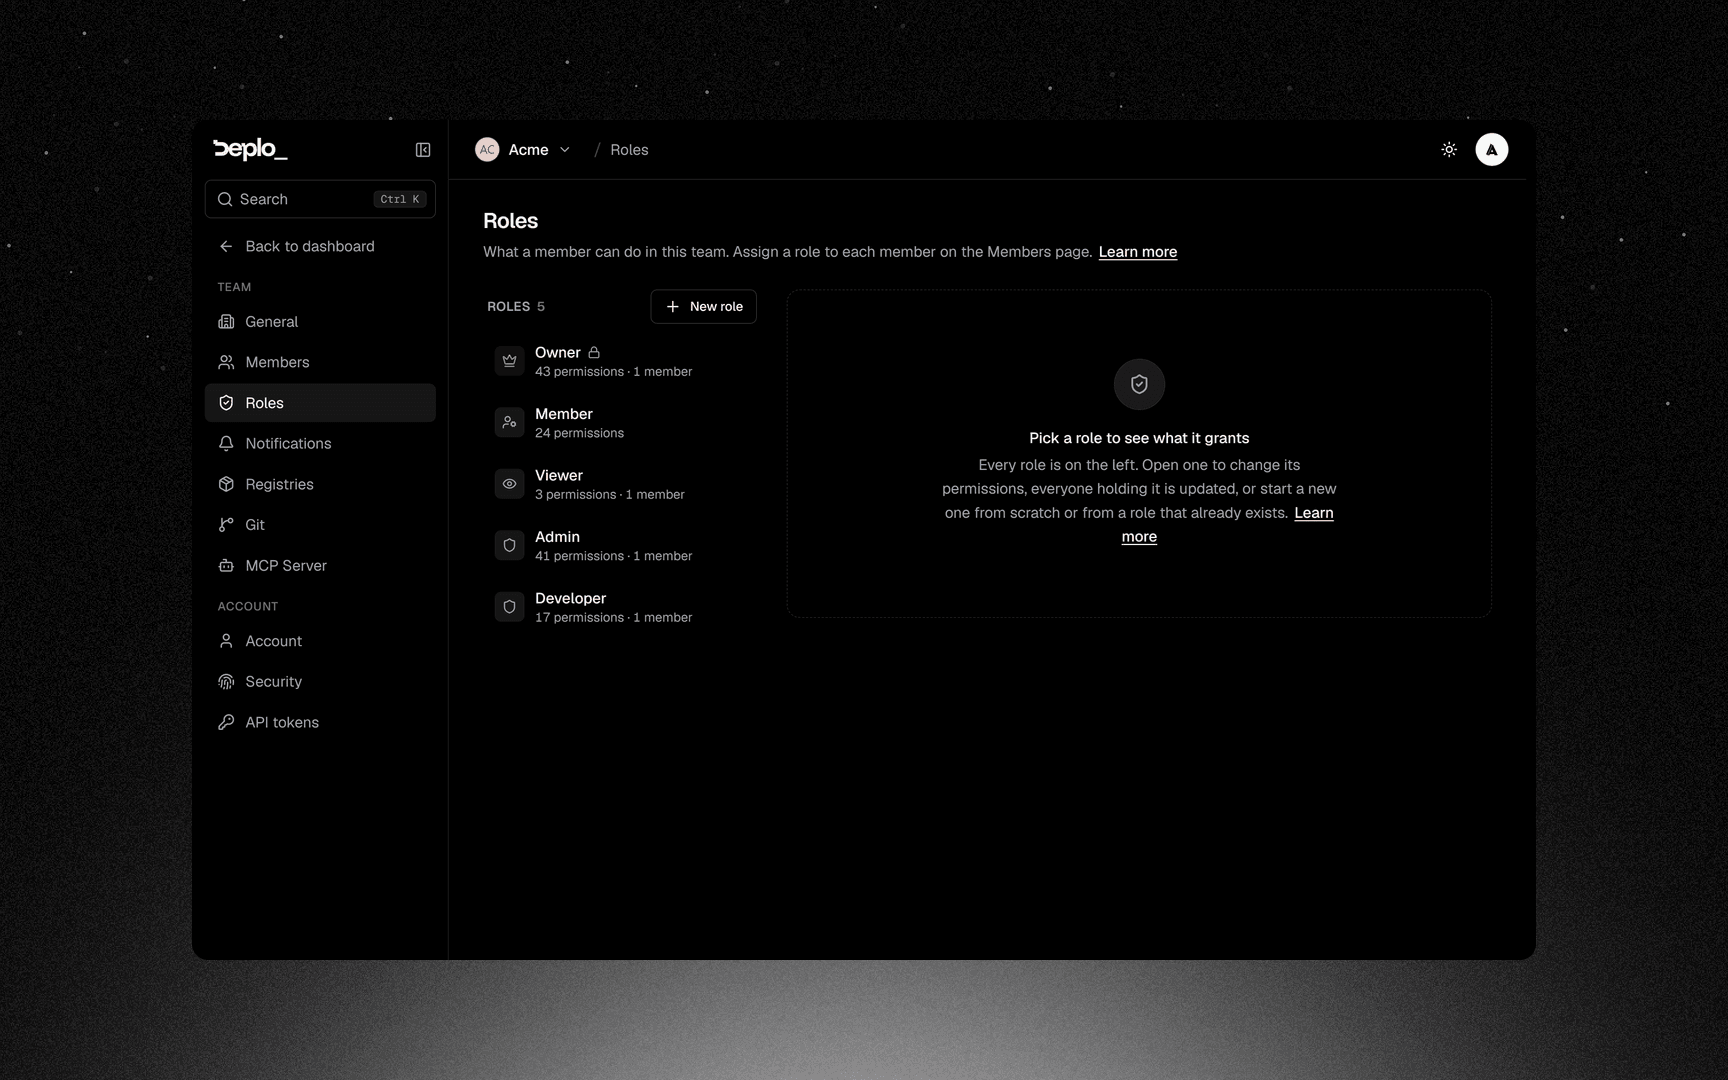The width and height of the screenshot is (1728, 1080).
Task: Open Notifications settings
Action: tap(320, 444)
